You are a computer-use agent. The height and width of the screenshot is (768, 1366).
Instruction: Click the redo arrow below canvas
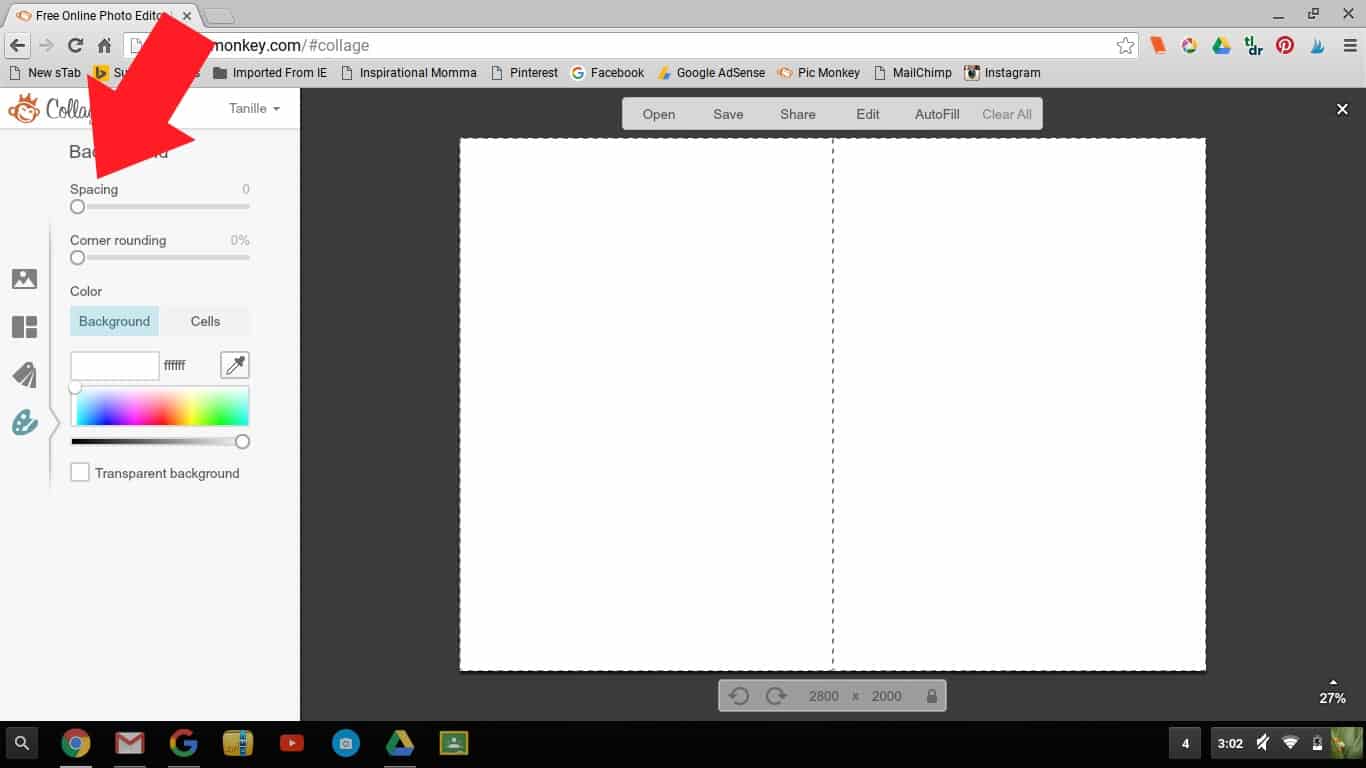[x=775, y=696]
